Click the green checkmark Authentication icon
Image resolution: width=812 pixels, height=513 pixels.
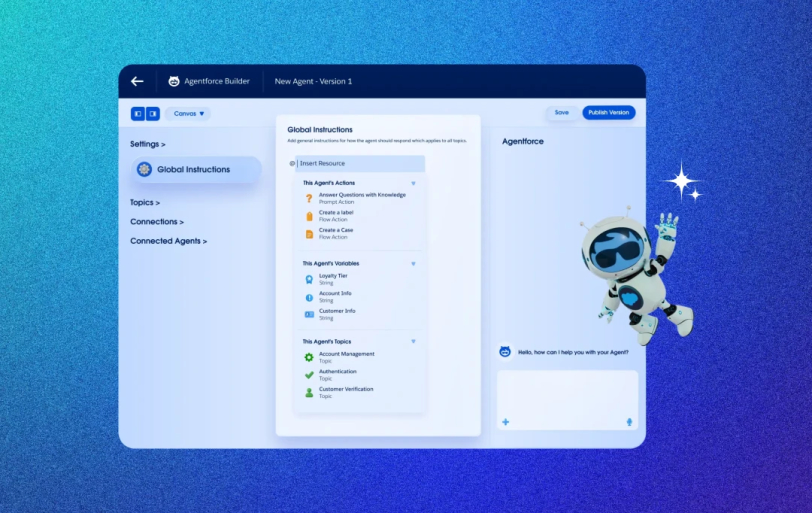point(309,375)
